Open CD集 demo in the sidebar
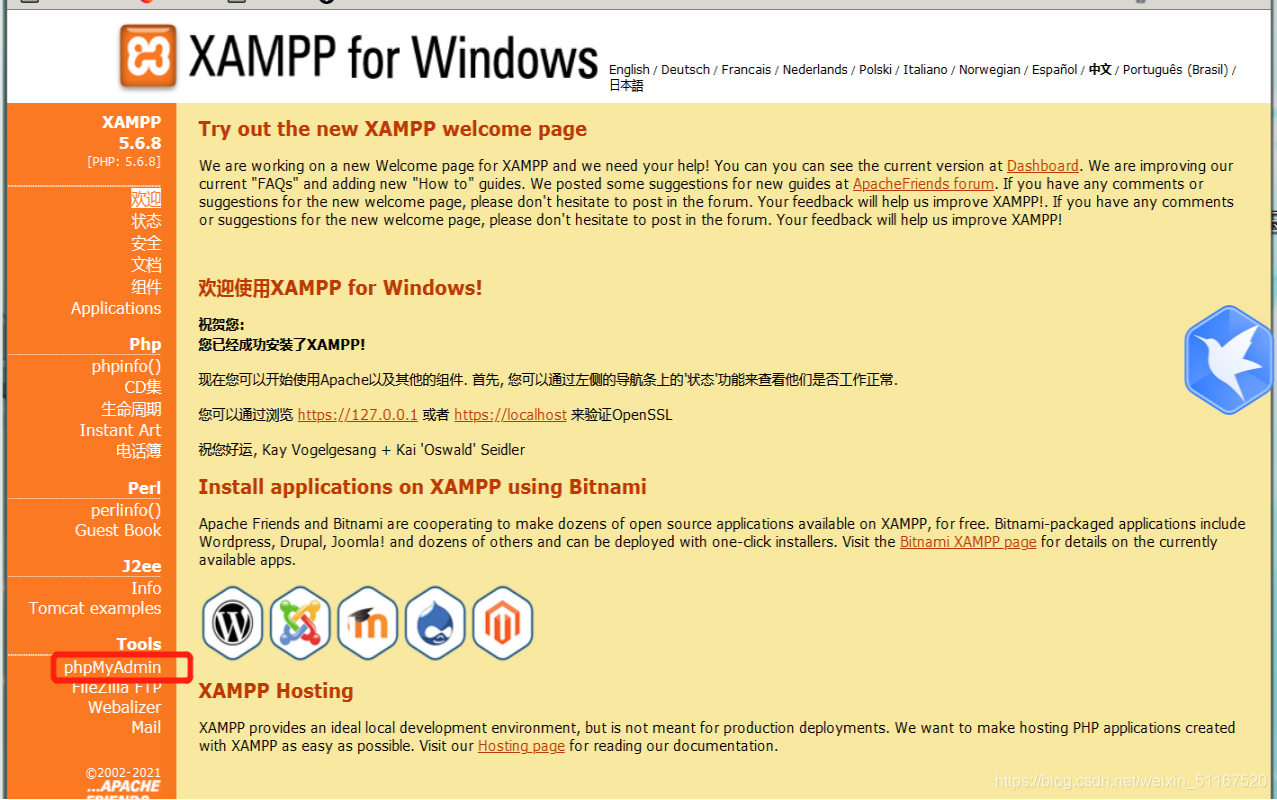Screen dimensions: 1277x800 pos(142,387)
